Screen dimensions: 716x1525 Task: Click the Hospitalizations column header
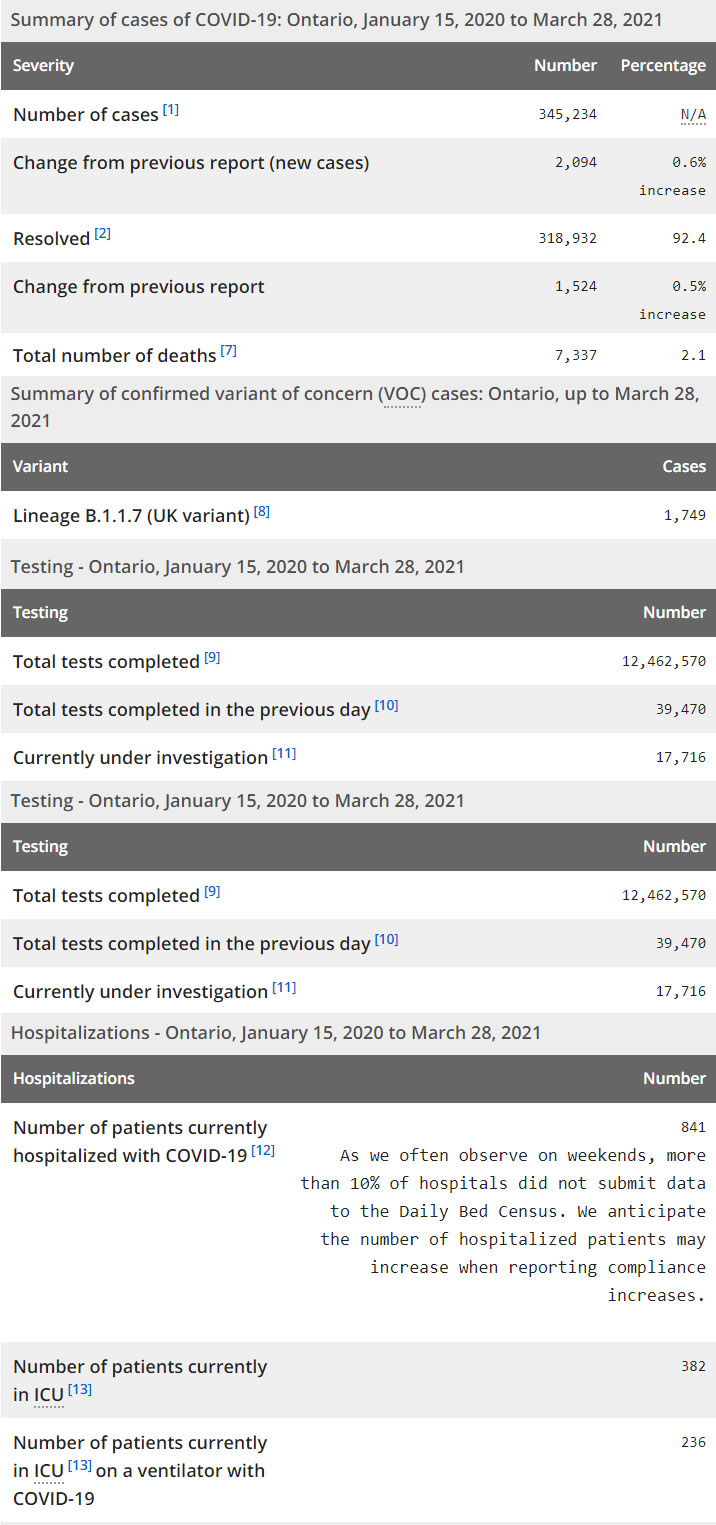click(73, 1079)
